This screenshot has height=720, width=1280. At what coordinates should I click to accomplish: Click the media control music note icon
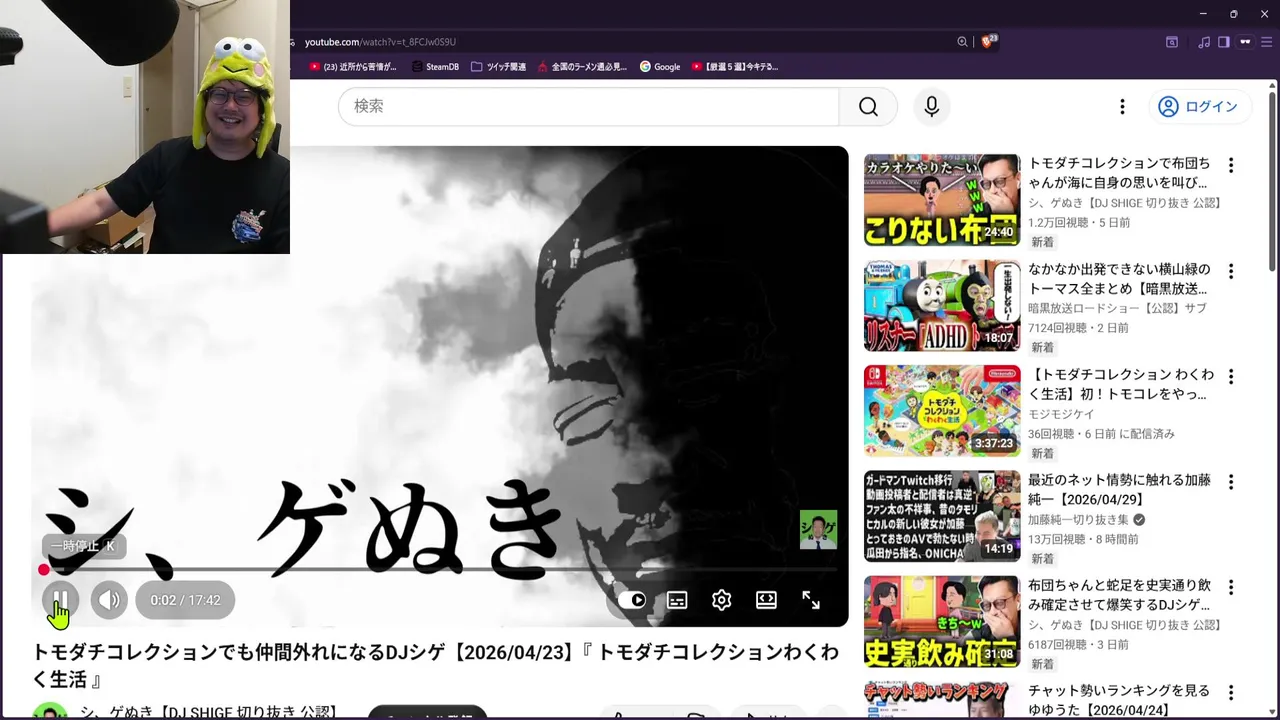click(1204, 42)
